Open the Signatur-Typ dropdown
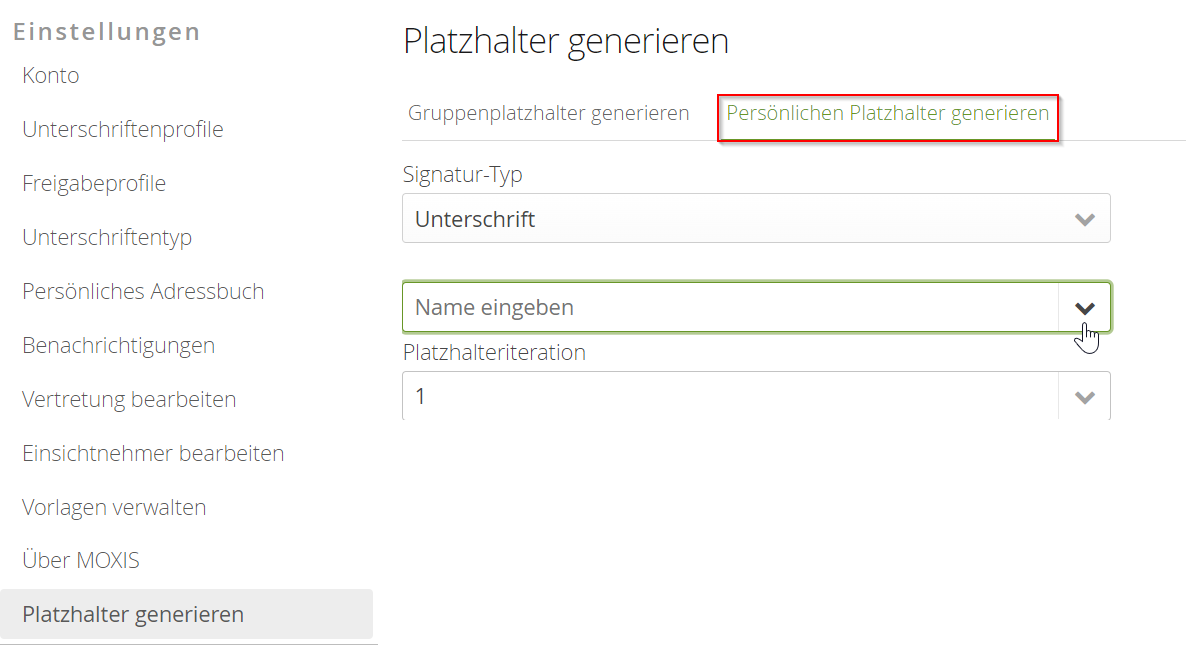The image size is (1186, 666). 1084,218
